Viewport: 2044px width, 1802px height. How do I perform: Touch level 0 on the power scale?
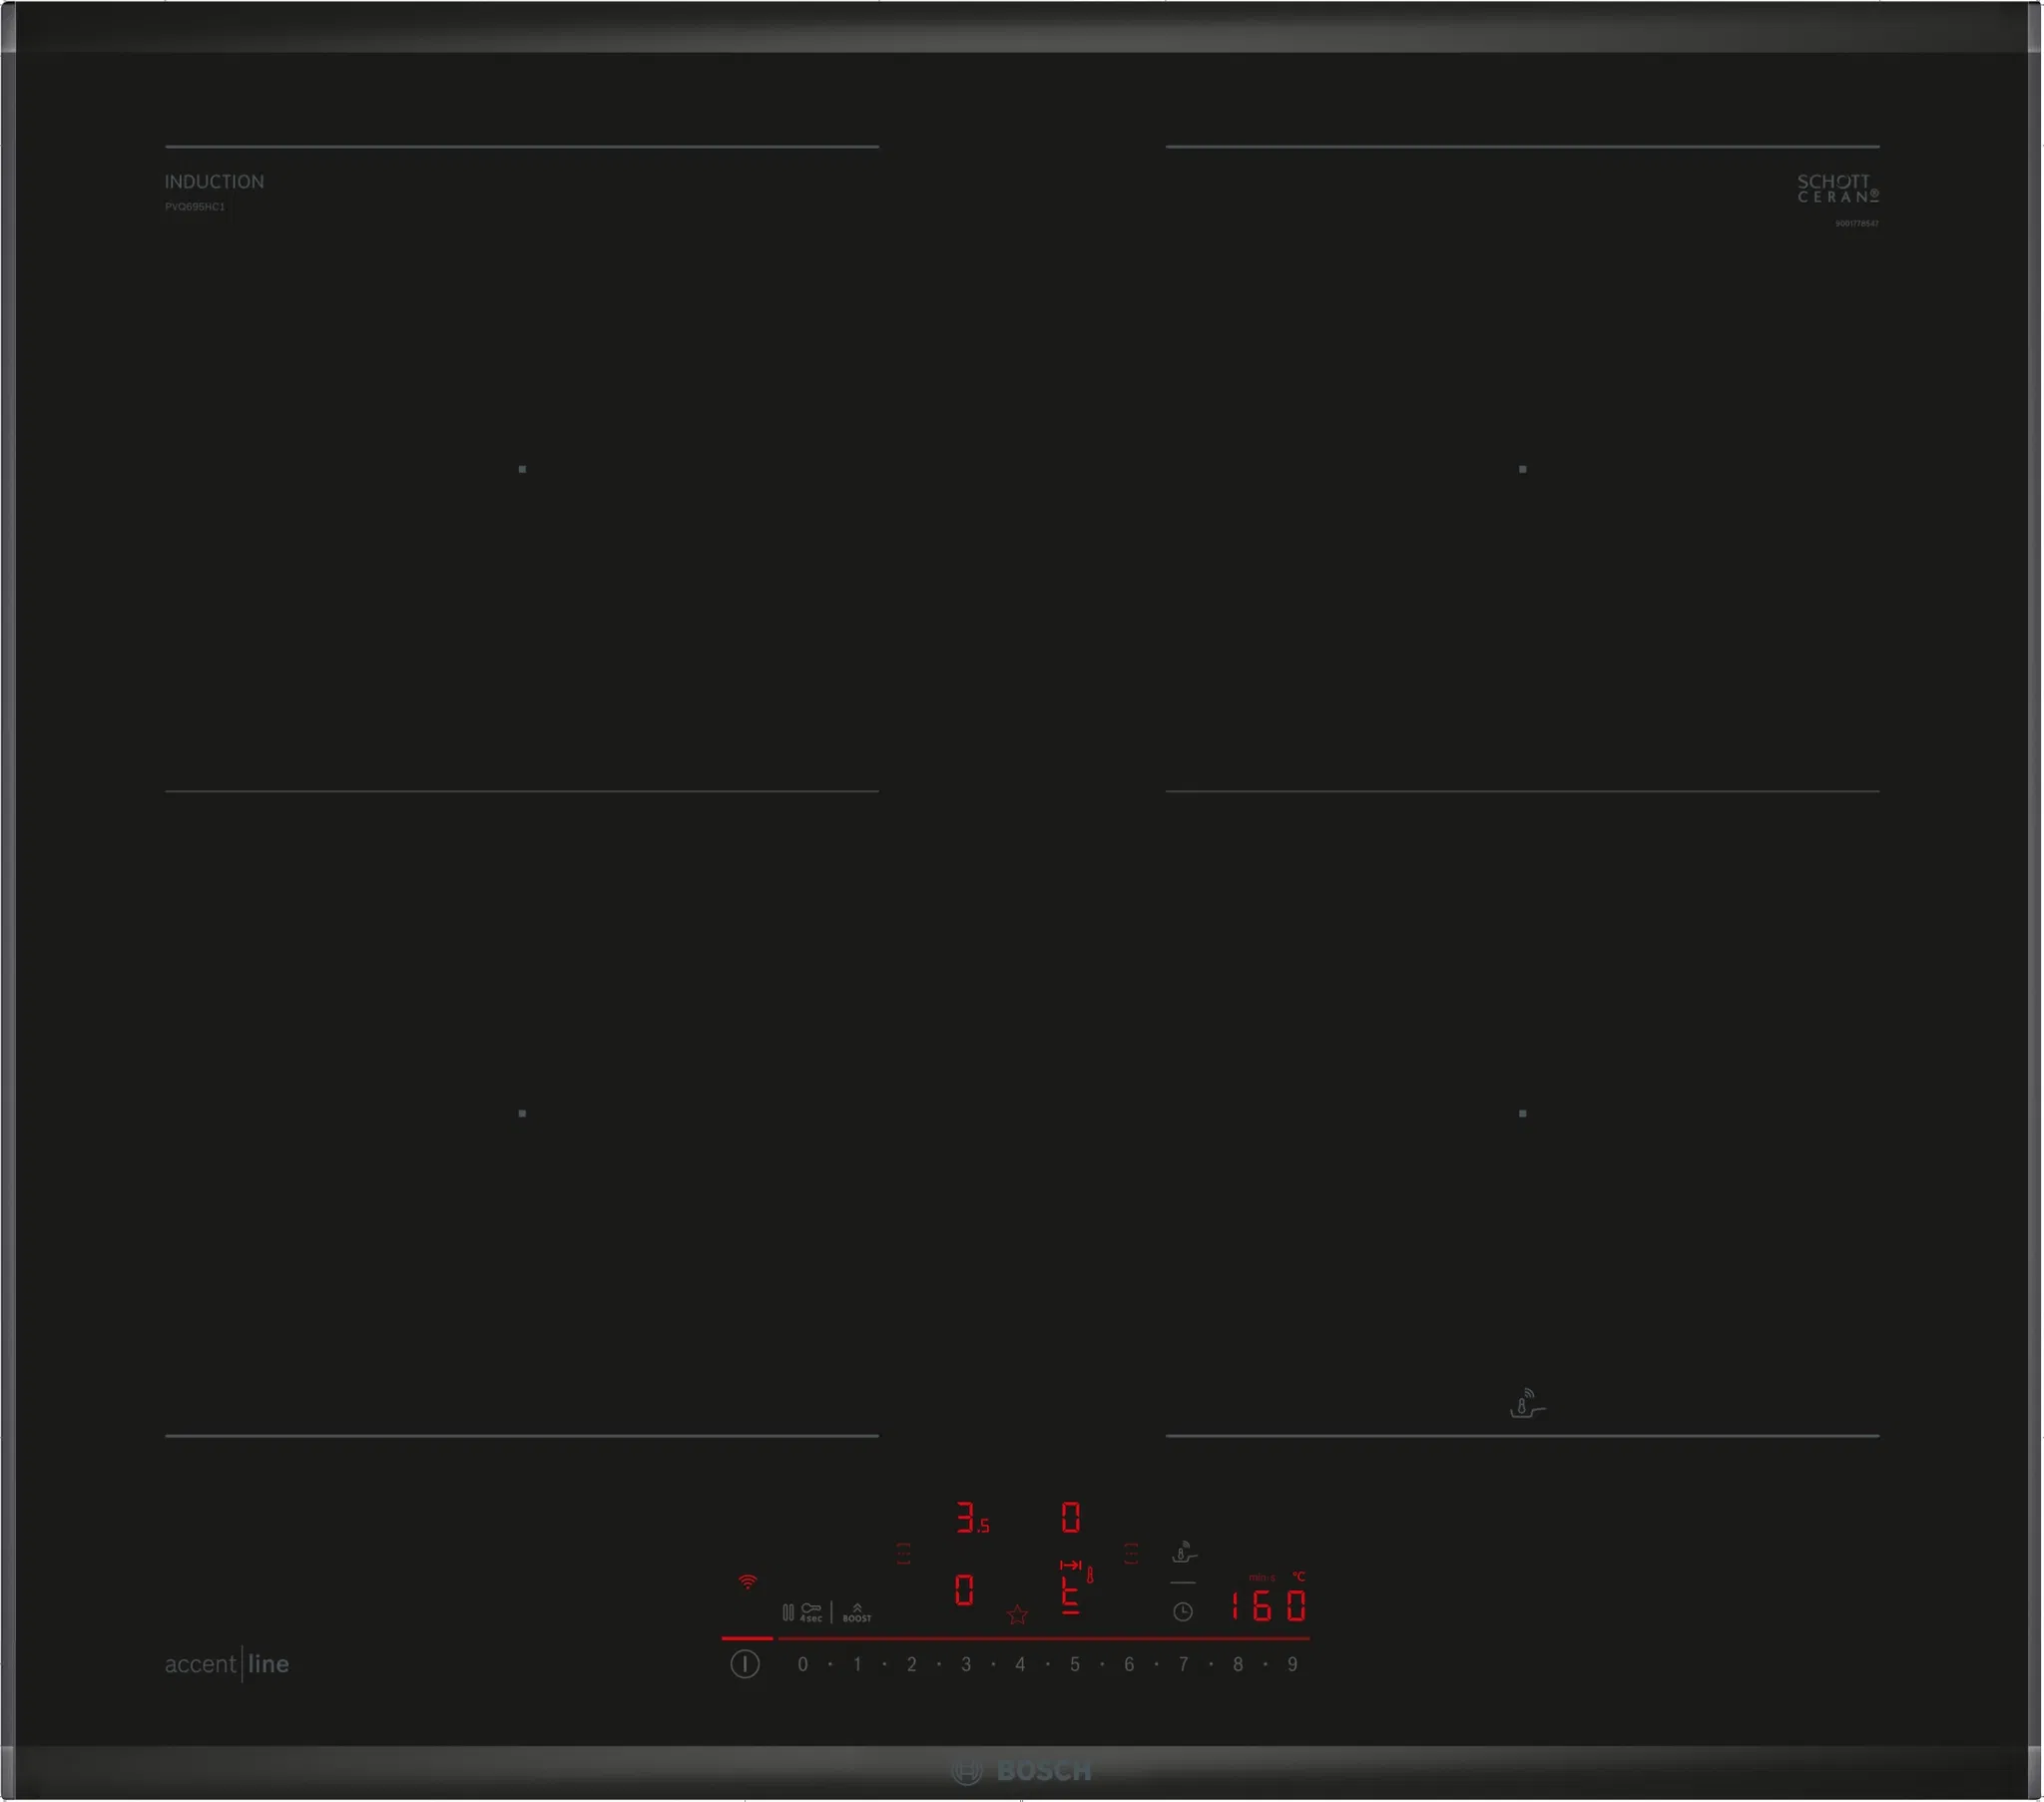coord(802,1665)
